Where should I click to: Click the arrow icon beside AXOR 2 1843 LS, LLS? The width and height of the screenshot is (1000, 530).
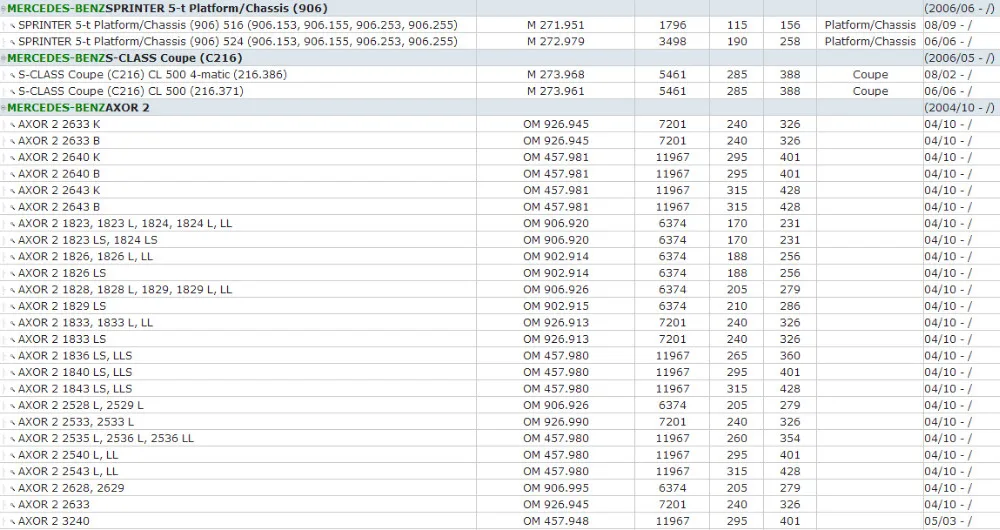12,390
